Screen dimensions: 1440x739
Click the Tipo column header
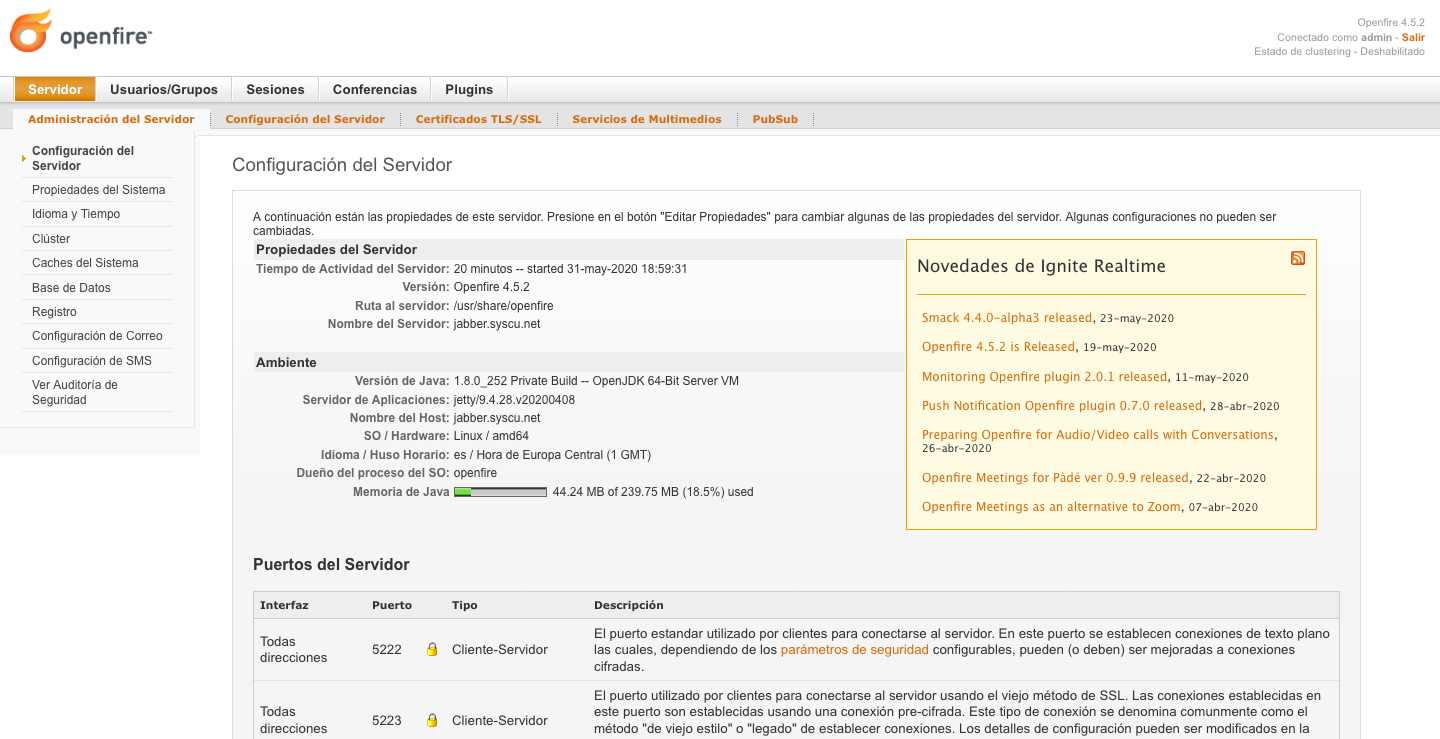[x=464, y=605]
